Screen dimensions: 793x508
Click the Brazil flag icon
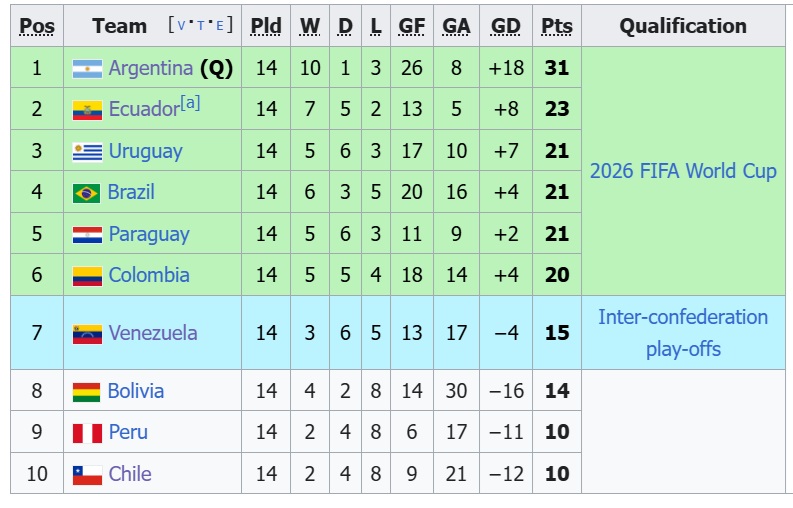pyautogui.click(x=86, y=193)
